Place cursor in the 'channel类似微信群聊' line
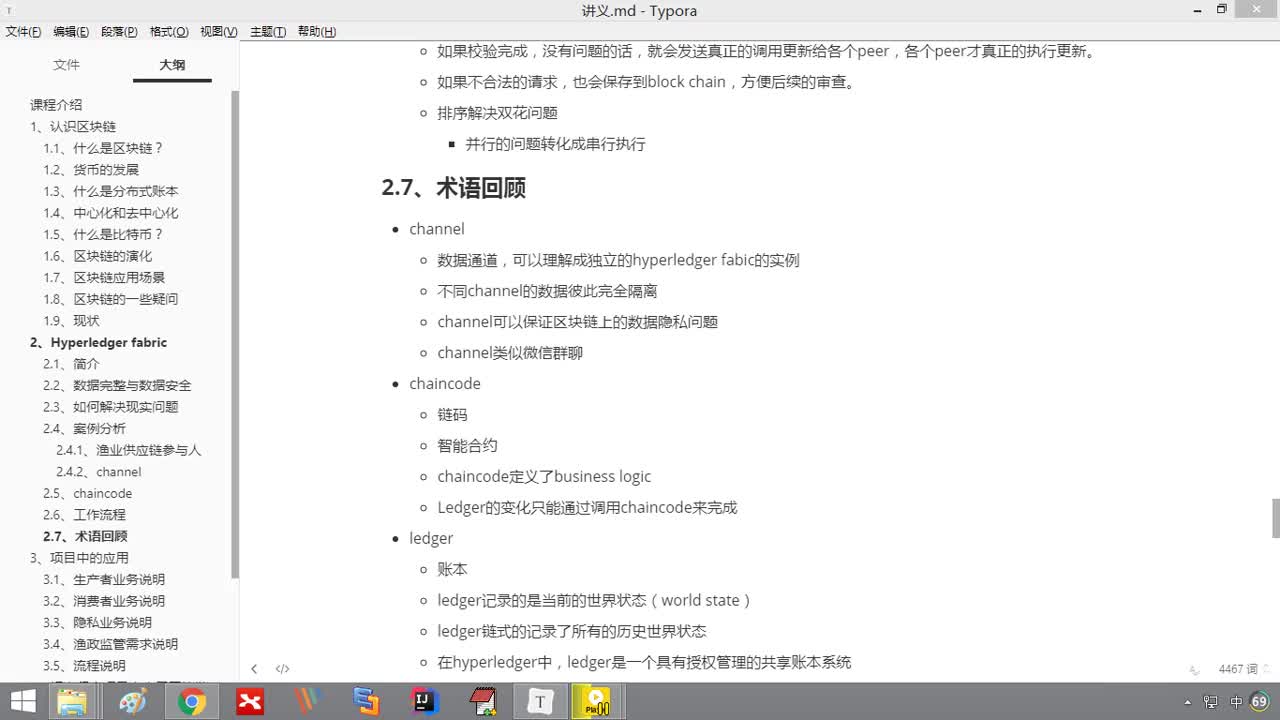The height and width of the screenshot is (720, 1280). tap(510, 353)
